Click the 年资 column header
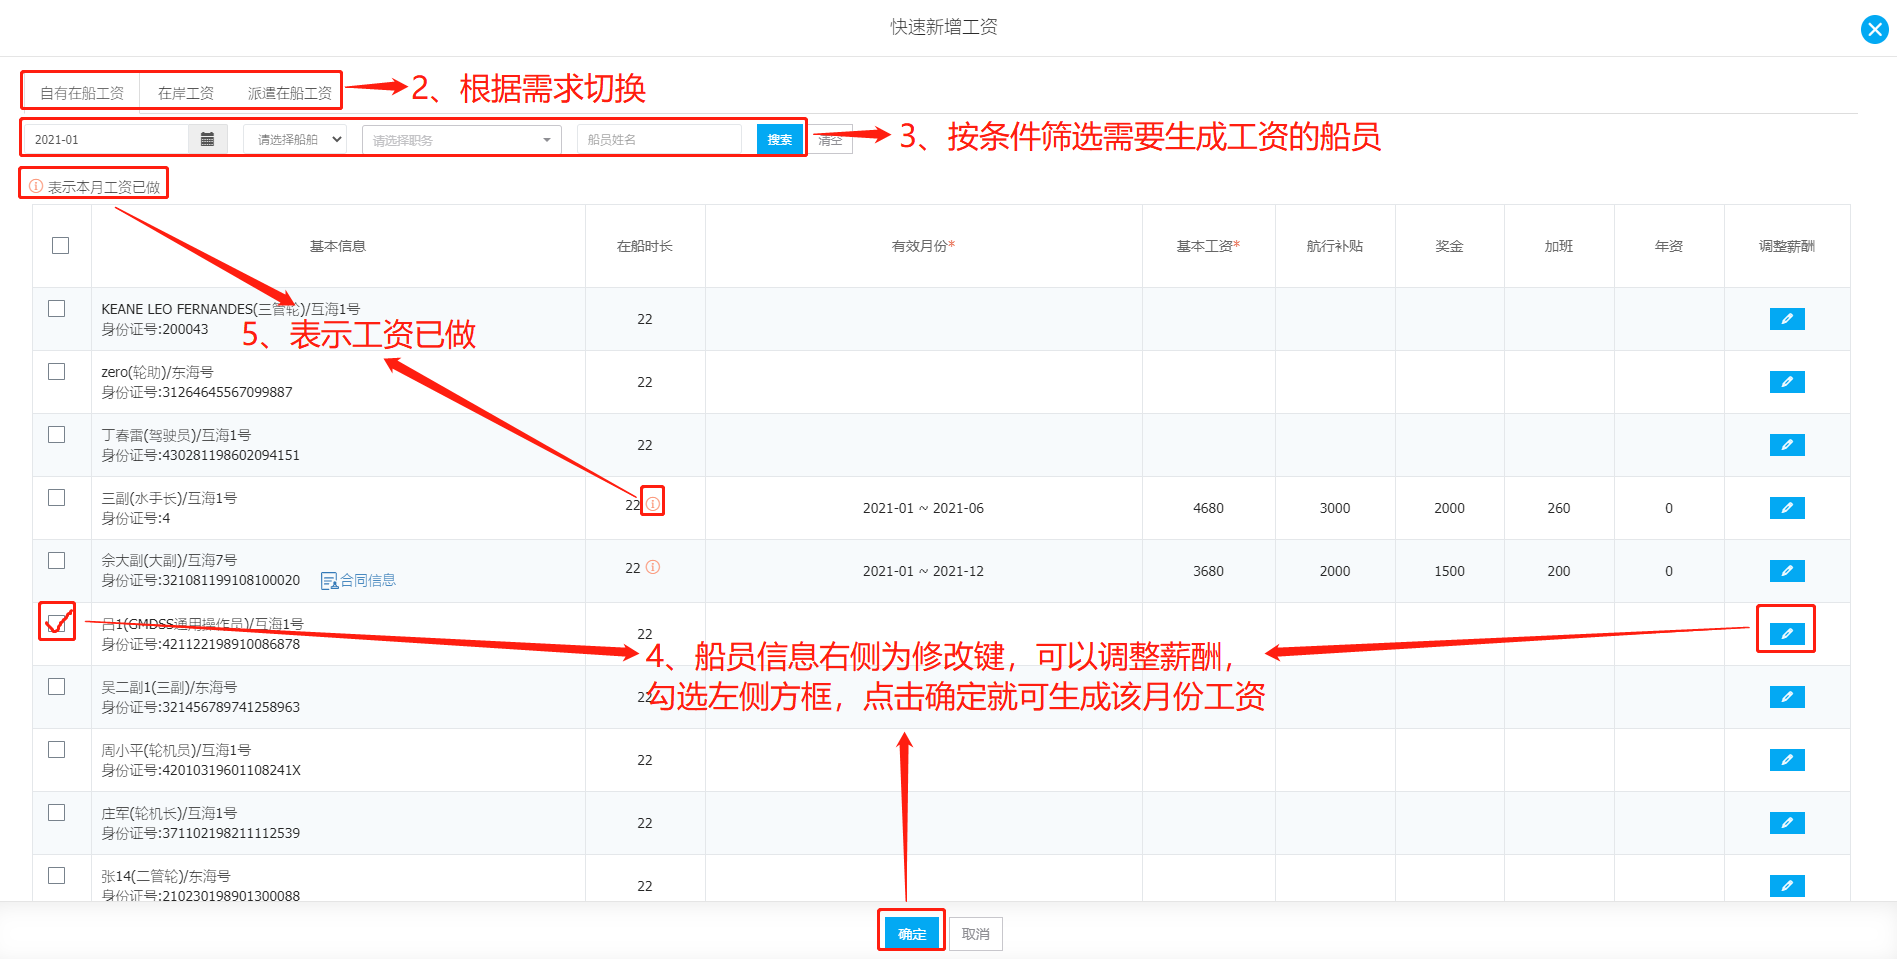 1669,246
